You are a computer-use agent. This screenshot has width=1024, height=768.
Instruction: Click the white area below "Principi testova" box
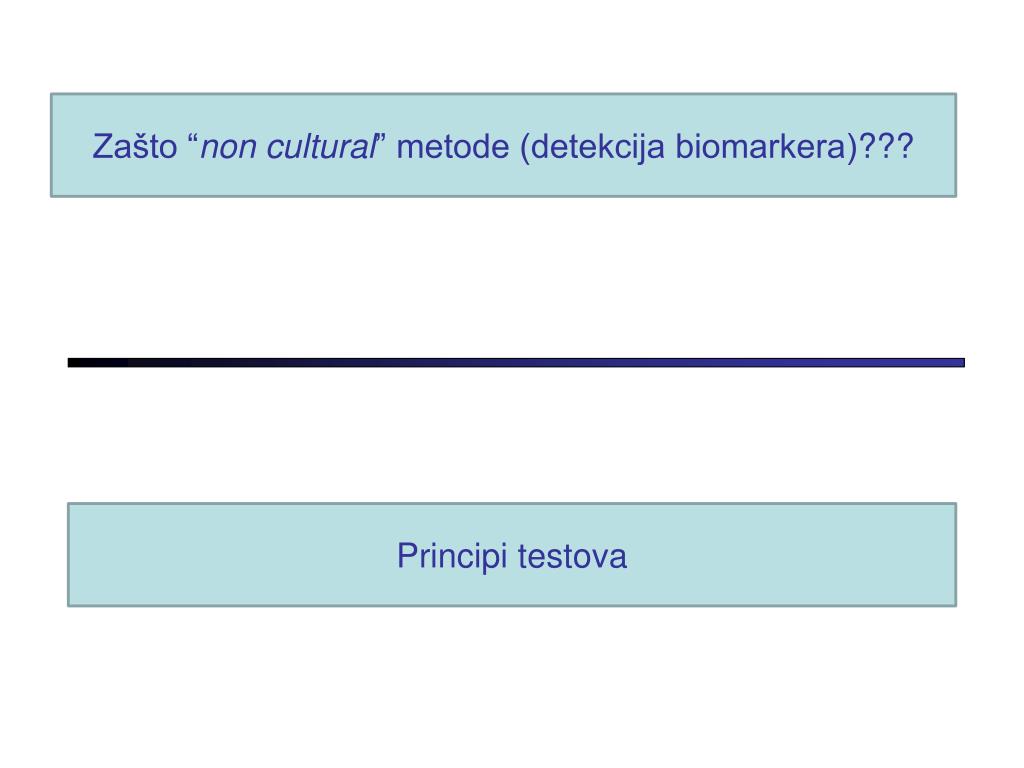click(512, 686)
